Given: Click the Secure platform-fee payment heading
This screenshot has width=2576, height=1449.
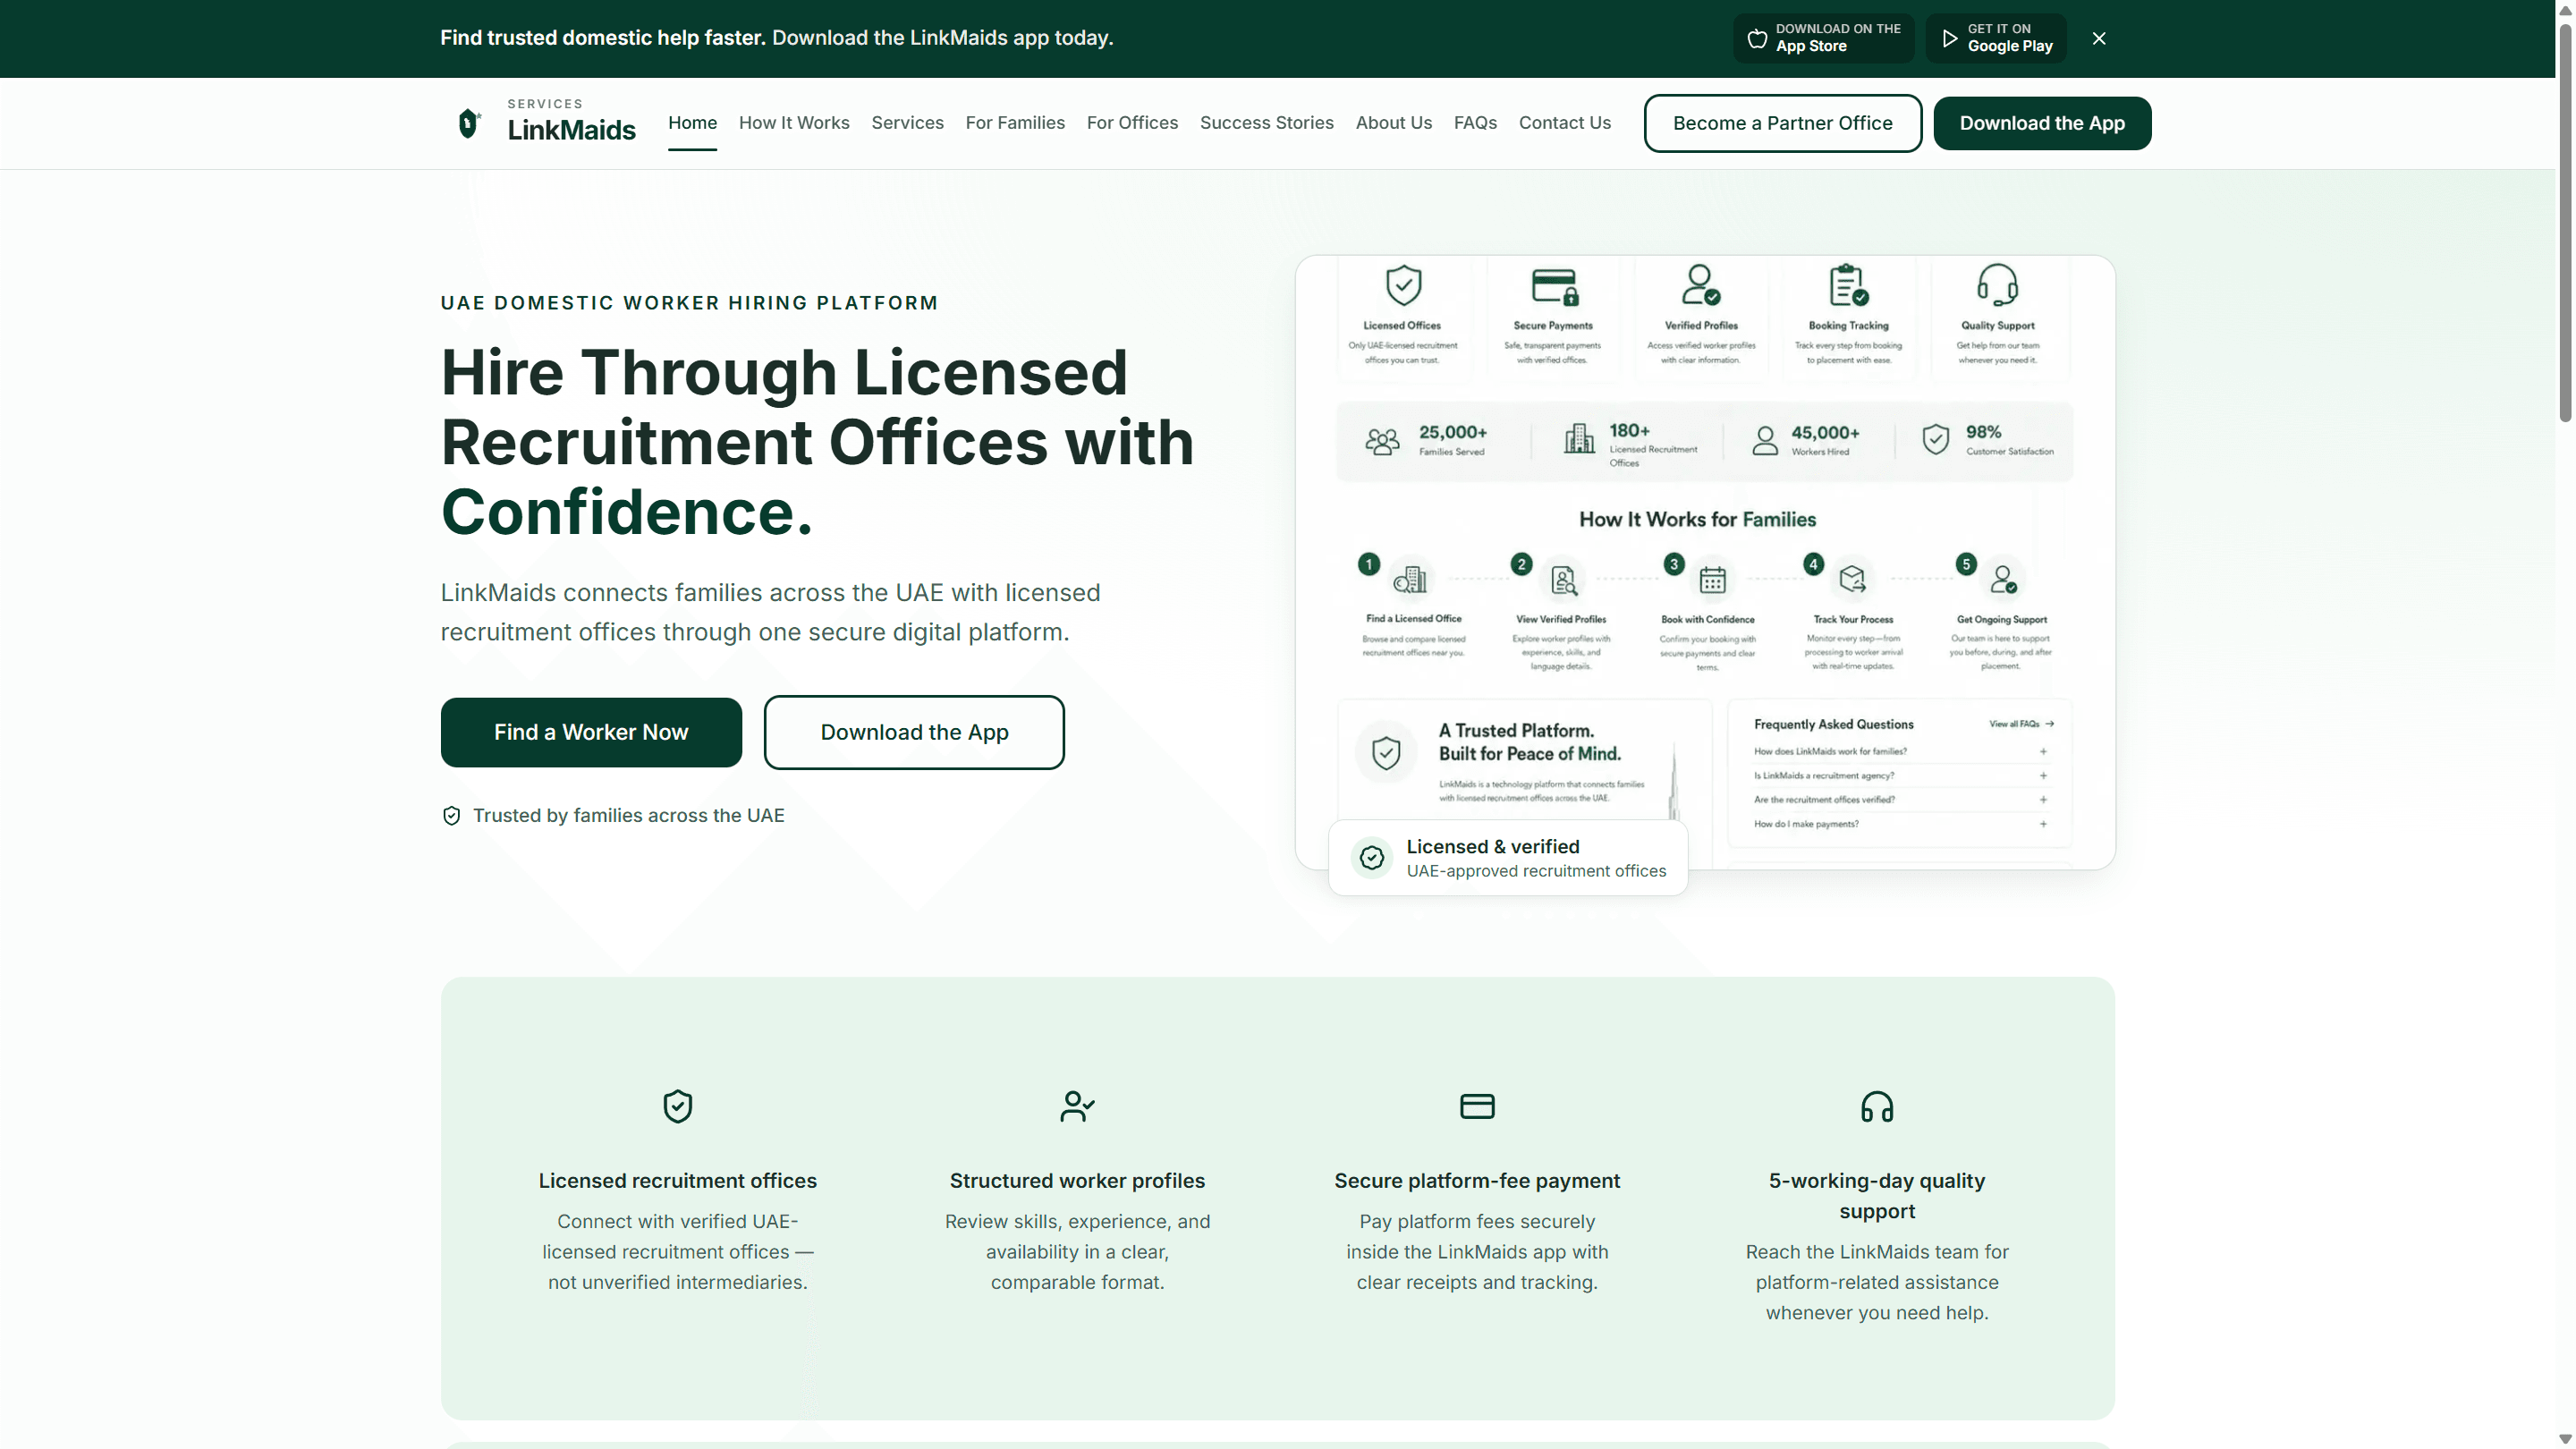Looking at the screenshot, I should coord(1477,1180).
